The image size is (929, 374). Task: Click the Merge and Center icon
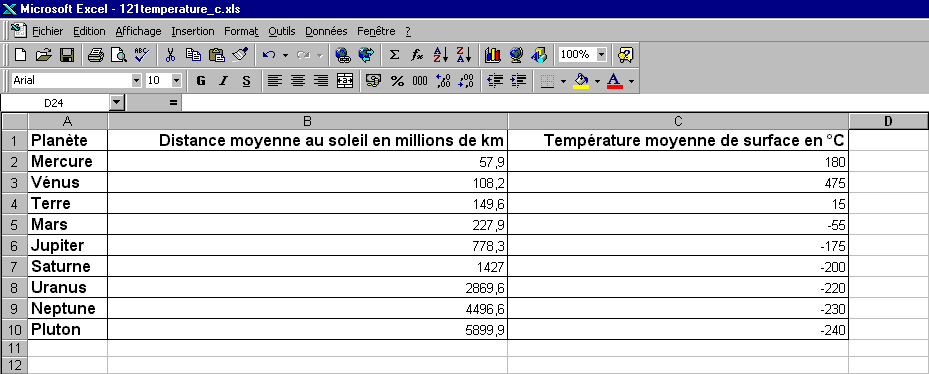coord(345,81)
